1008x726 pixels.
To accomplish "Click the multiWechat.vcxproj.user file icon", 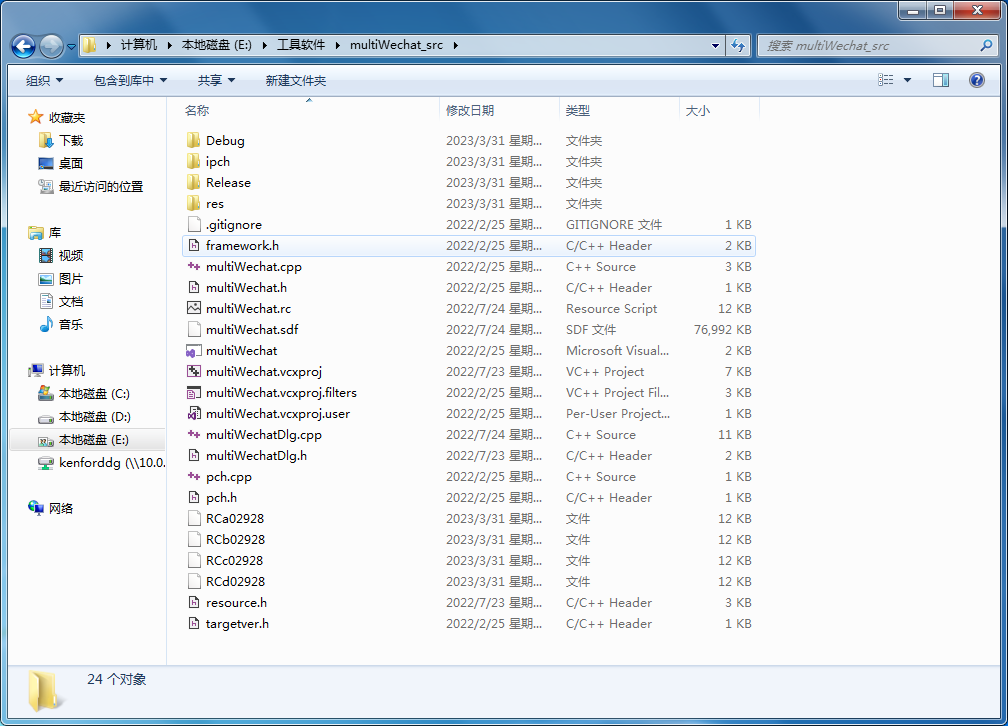I will tap(194, 413).
